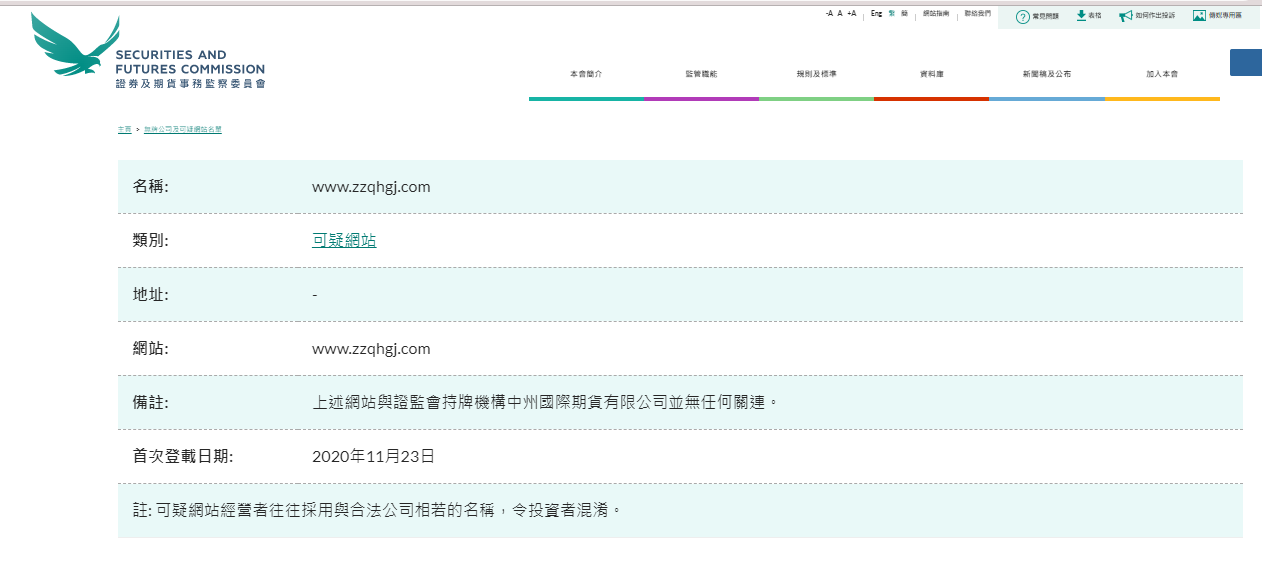Open the 資料庫 menu item
1262x566 pixels.
coord(931,75)
